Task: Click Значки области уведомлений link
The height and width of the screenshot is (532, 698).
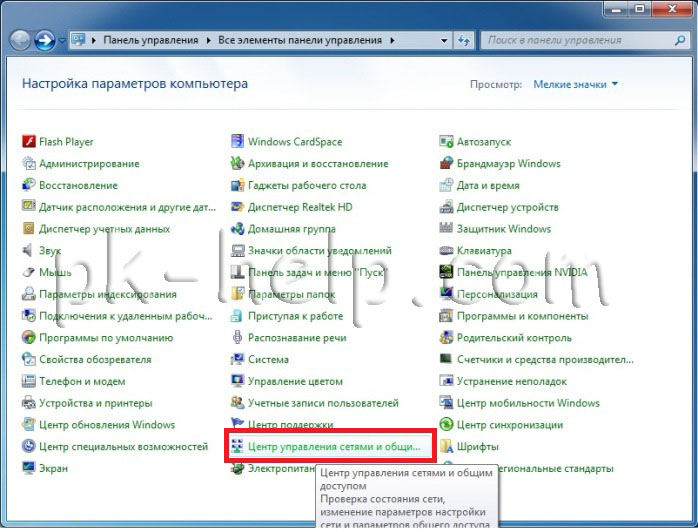Action: [320, 251]
